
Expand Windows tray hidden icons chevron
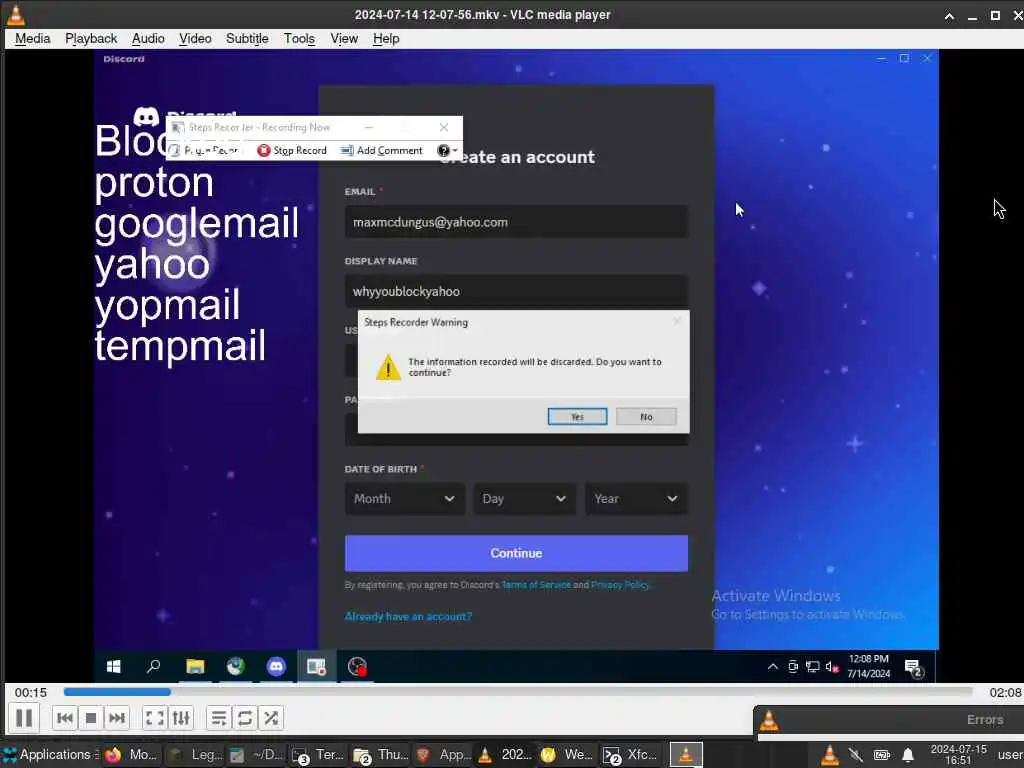tap(773, 666)
